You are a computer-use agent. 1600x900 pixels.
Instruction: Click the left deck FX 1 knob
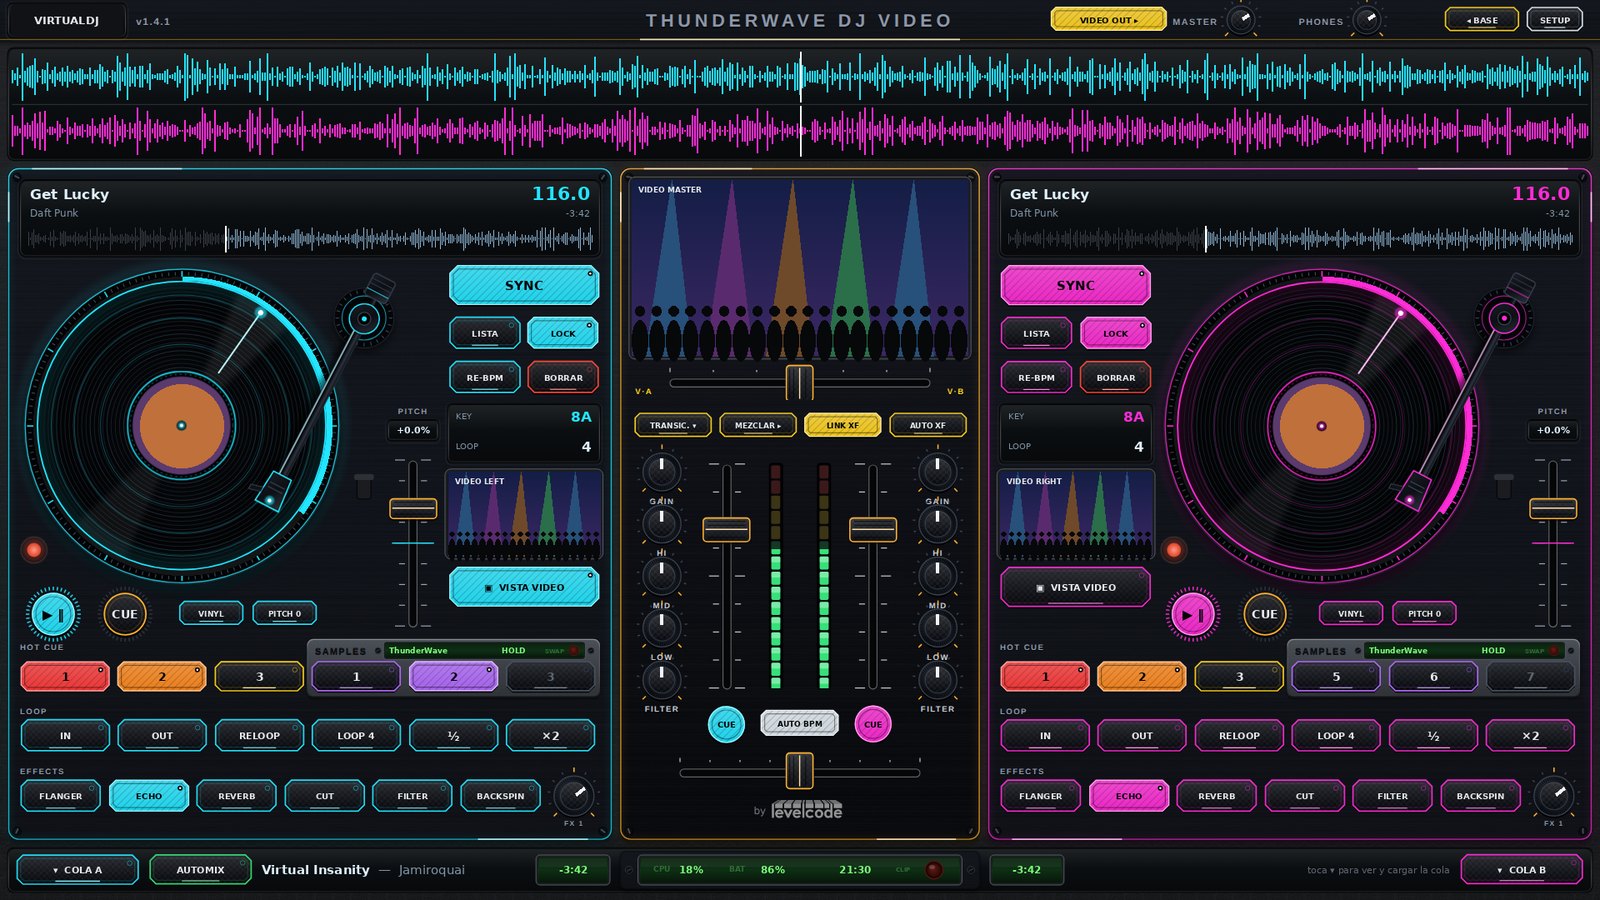click(x=574, y=796)
